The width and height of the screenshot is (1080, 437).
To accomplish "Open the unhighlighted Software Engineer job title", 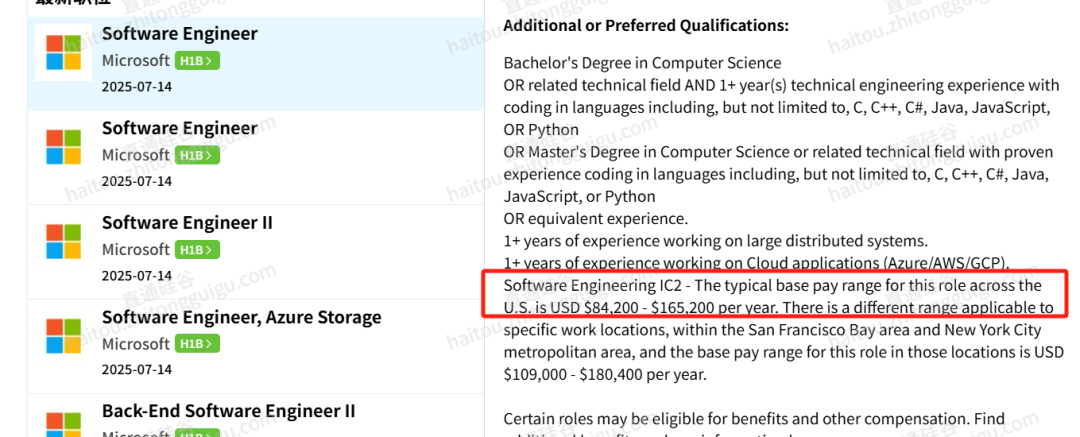I will coord(180,128).
